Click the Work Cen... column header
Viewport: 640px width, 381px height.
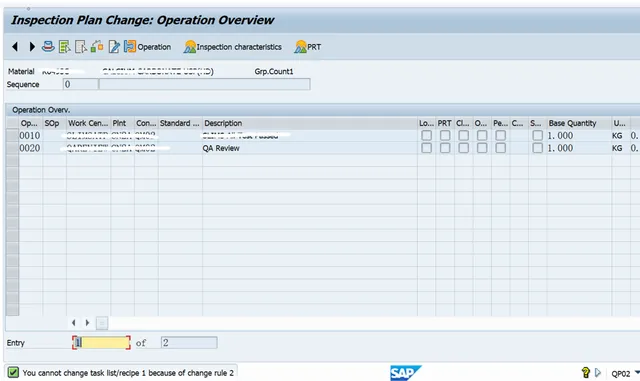click(88, 123)
